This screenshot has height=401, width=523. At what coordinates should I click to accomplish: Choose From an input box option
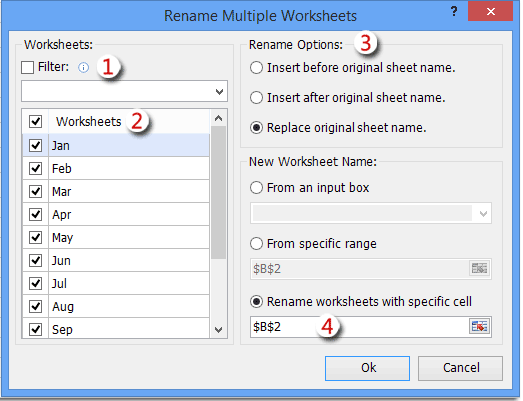256,188
